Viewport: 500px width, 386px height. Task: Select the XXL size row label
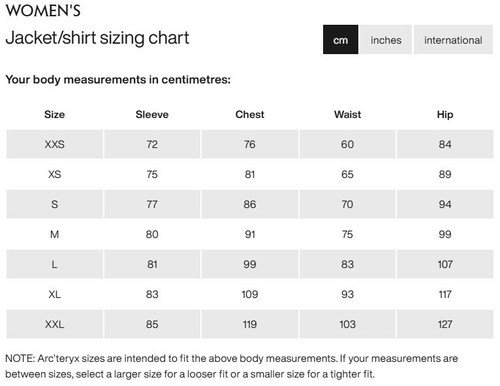tap(54, 324)
